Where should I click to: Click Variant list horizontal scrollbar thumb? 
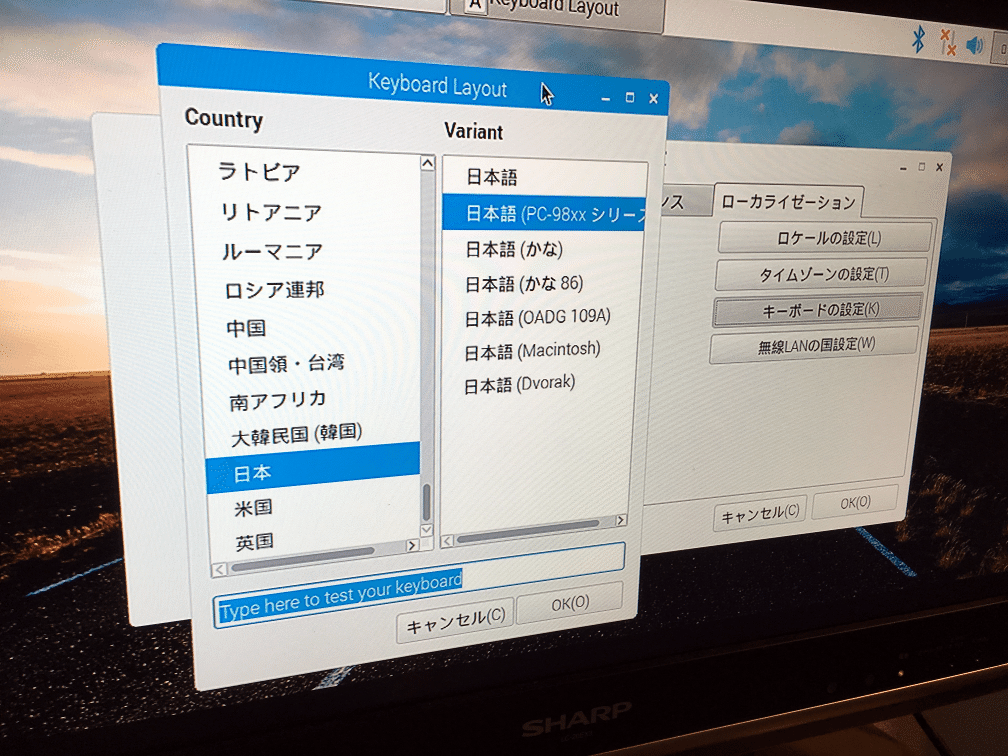coord(528,532)
